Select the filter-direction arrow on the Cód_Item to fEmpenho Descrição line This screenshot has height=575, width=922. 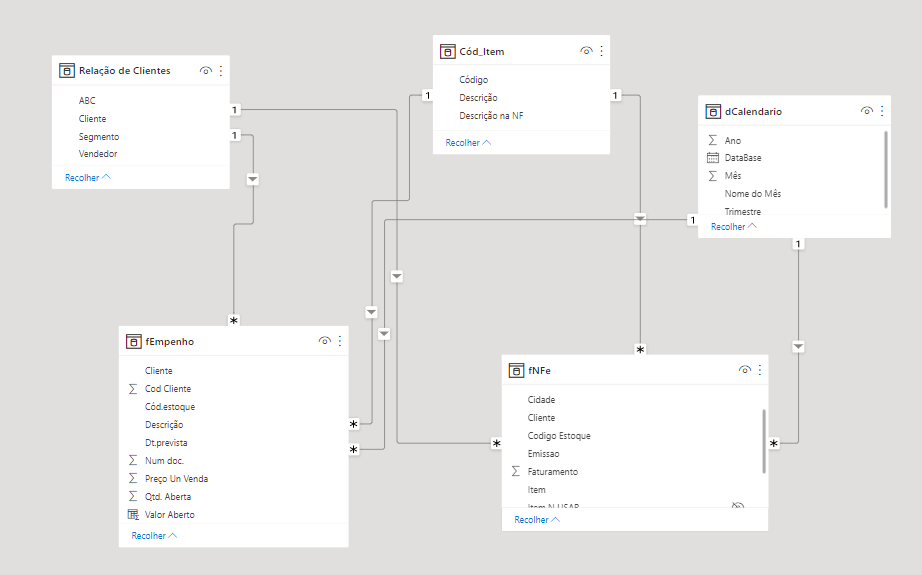click(372, 312)
